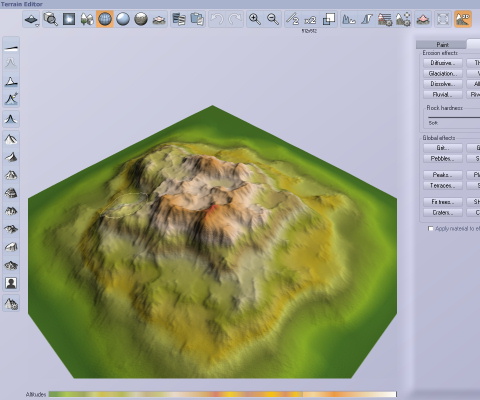
Task: Select the single bell-curve peak tool
Action: point(11,119)
